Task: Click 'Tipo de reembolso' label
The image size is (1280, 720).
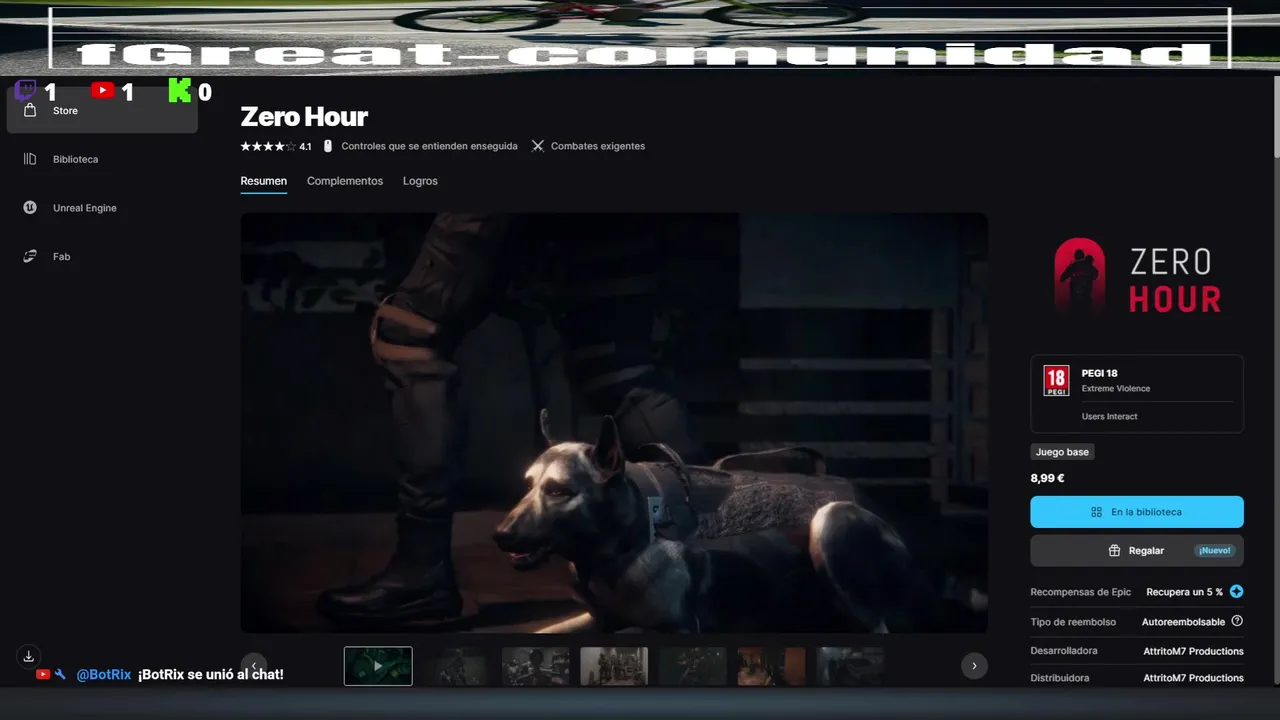Action: [x=1073, y=622]
